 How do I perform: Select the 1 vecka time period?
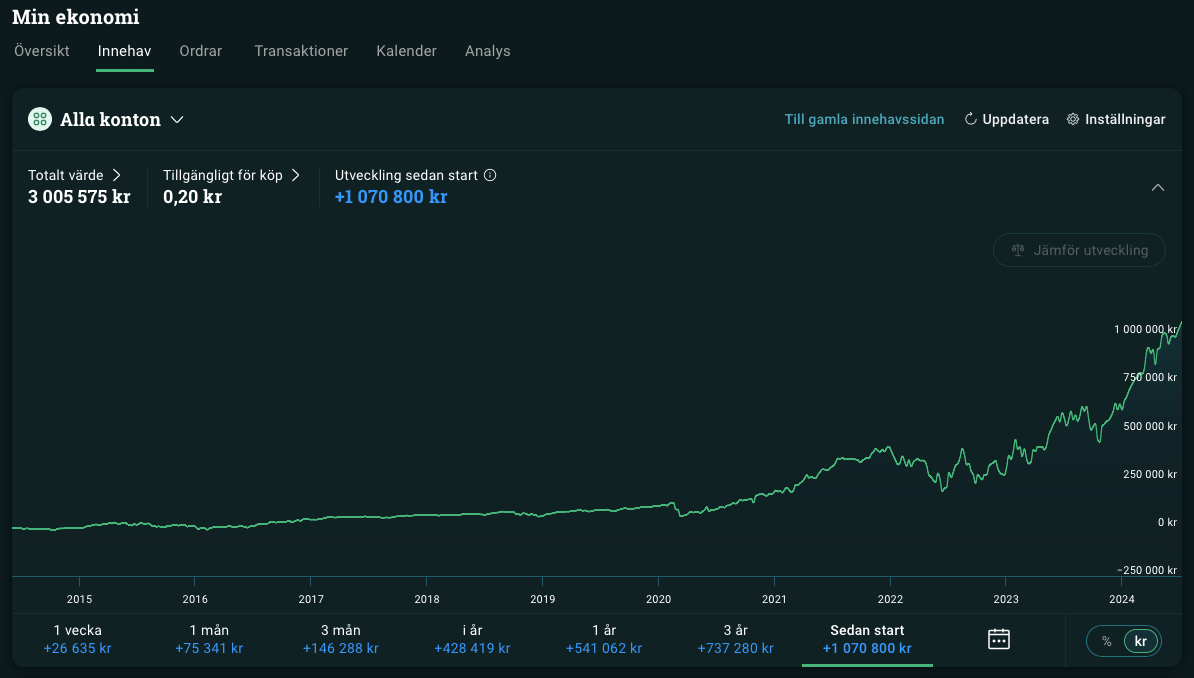[x=77, y=639]
